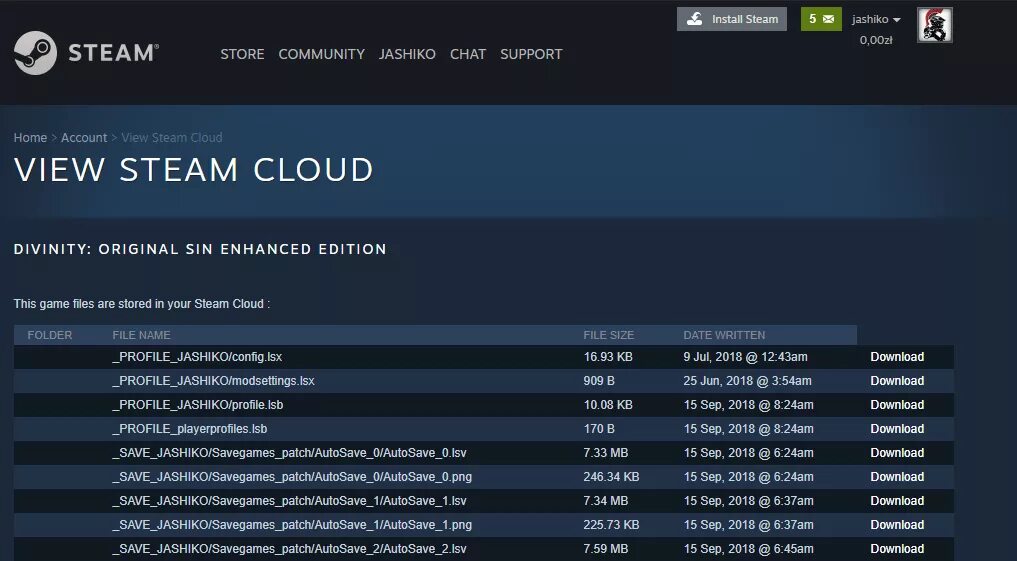The width and height of the screenshot is (1017, 561).
Task: Download the AutoSave_0.lsv file
Action: click(x=897, y=453)
